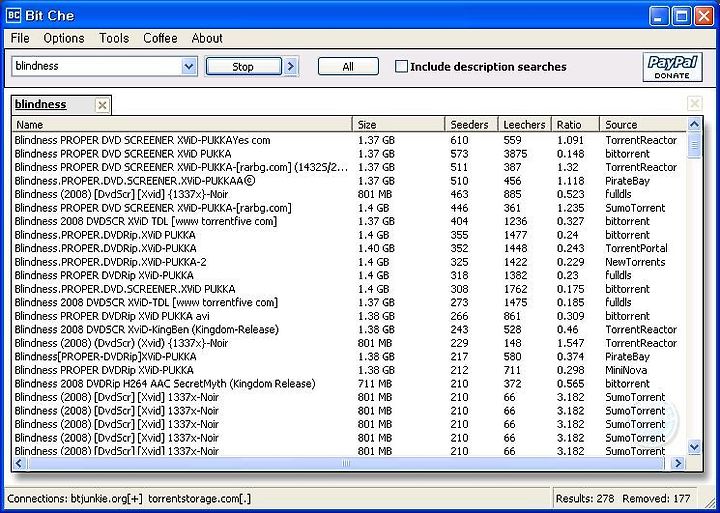The height and width of the screenshot is (513, 720).
Task: Select row 'Blindness PROPER DVD SCREENER XViD-PUKKAYes com'
Action: (349, 140)
